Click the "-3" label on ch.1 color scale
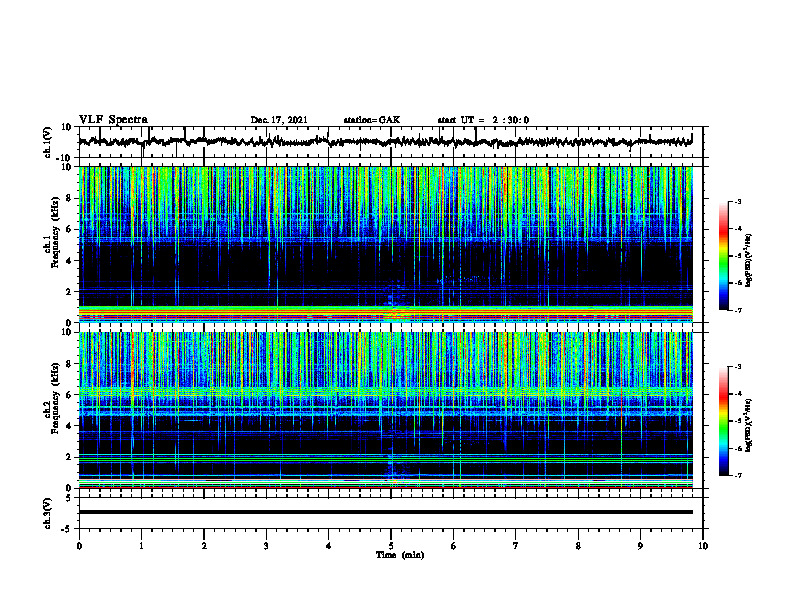Viewport: 792px width, 612px height. [x=738, y=202]
